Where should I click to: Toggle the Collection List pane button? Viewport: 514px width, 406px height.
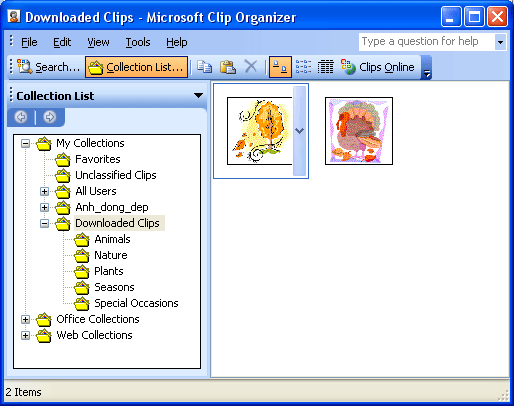(137, 67)
